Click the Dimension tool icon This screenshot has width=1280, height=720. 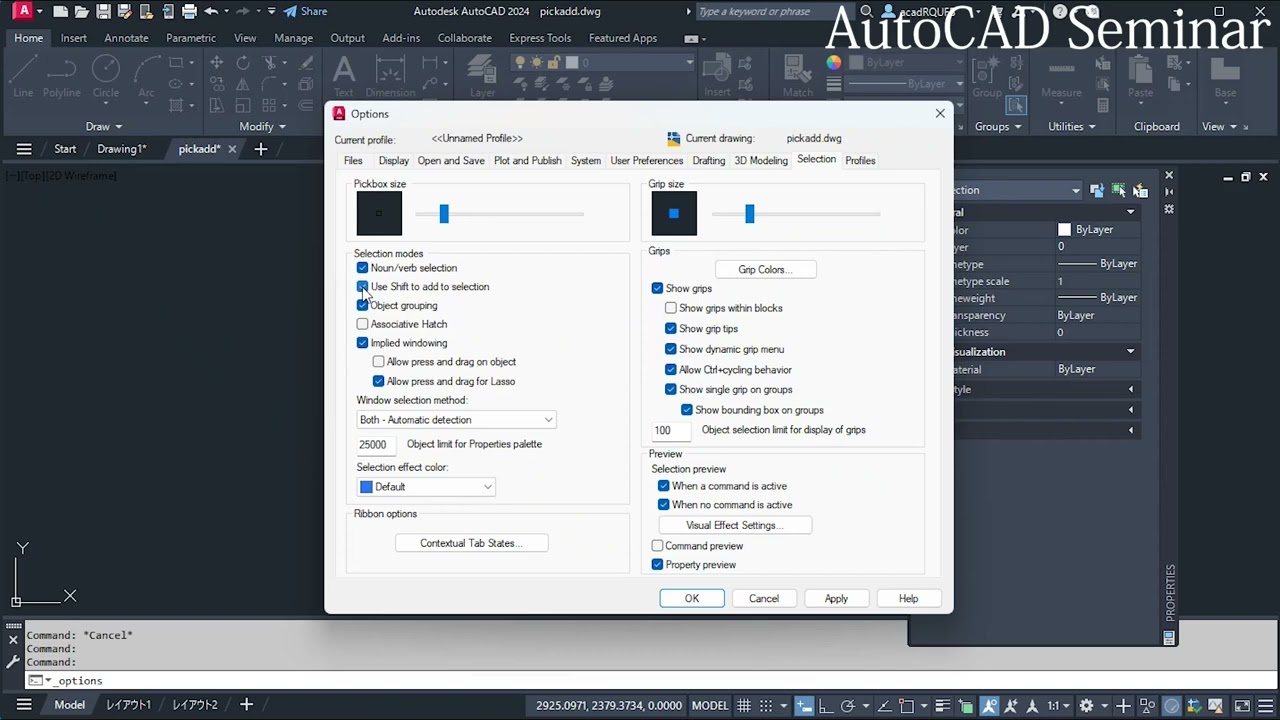click(x=390, y=75)
